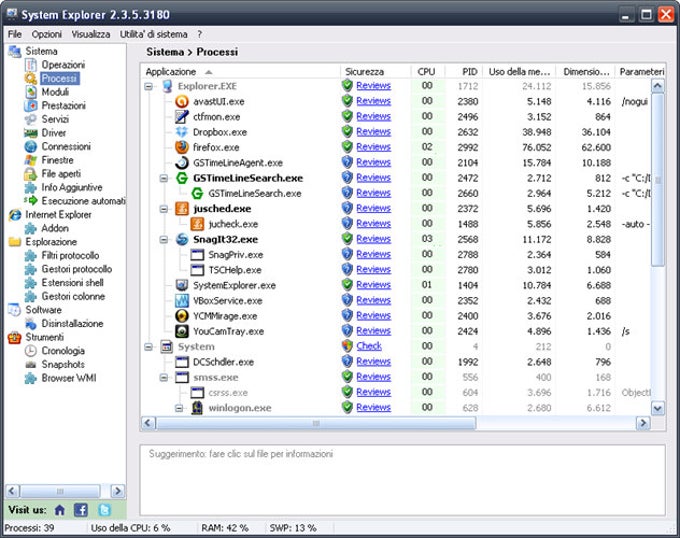Screen dimensions: 680x538
Task: Open the File menu
Action: click(x=15, y=34)
